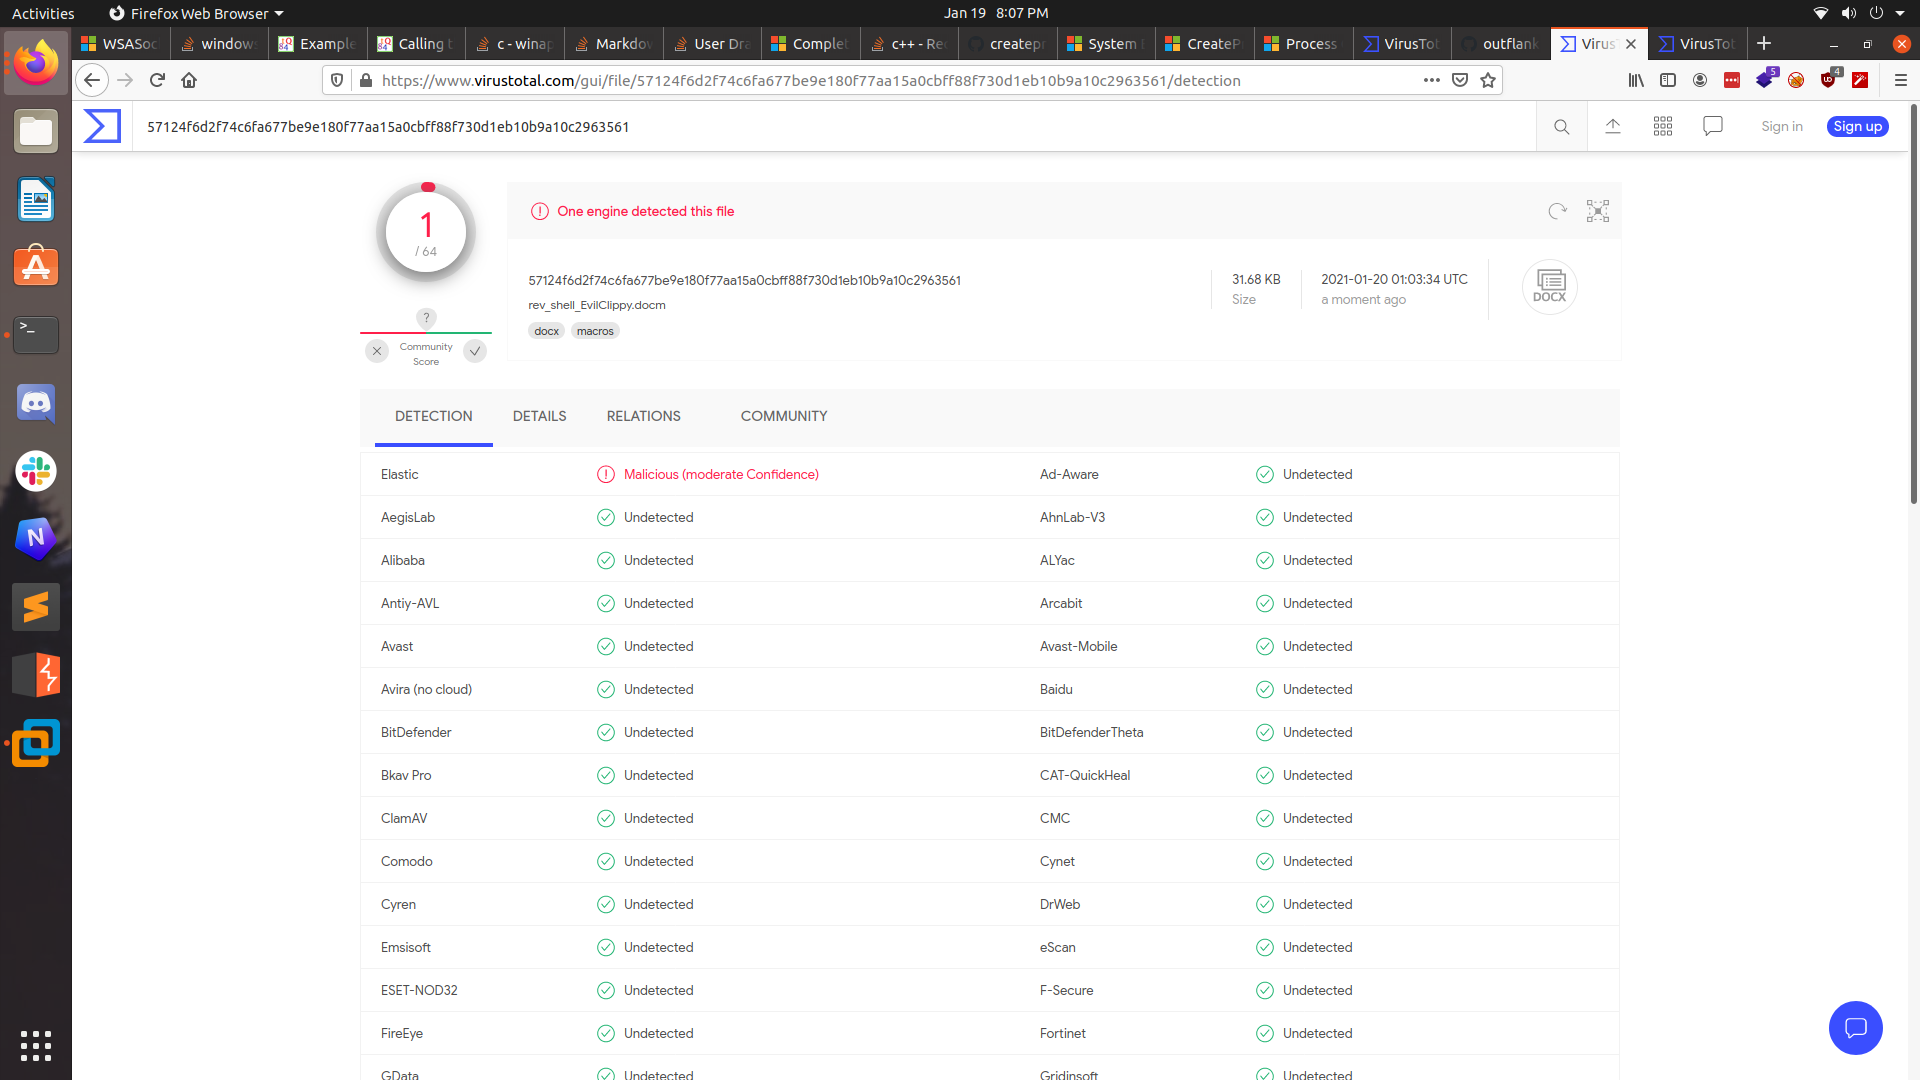Click the ESET-NOD32 engine name

point(419,990)
